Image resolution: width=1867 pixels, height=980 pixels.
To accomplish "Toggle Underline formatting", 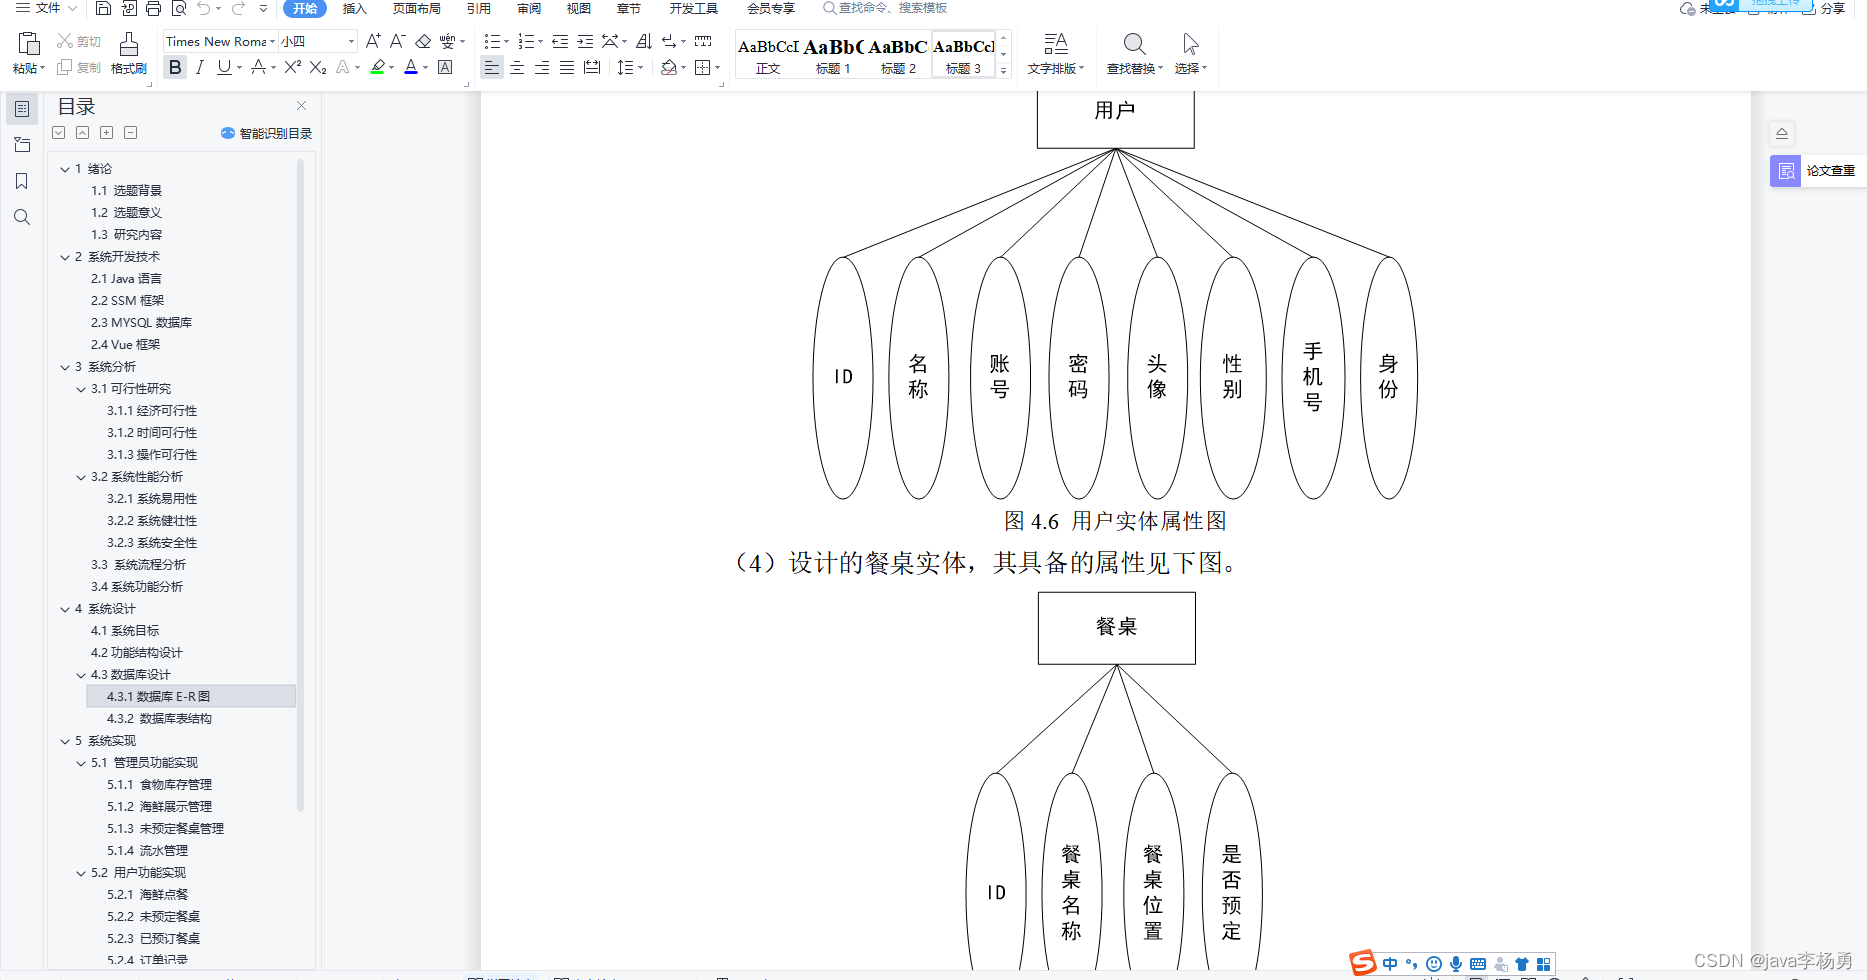I will 224,67.
